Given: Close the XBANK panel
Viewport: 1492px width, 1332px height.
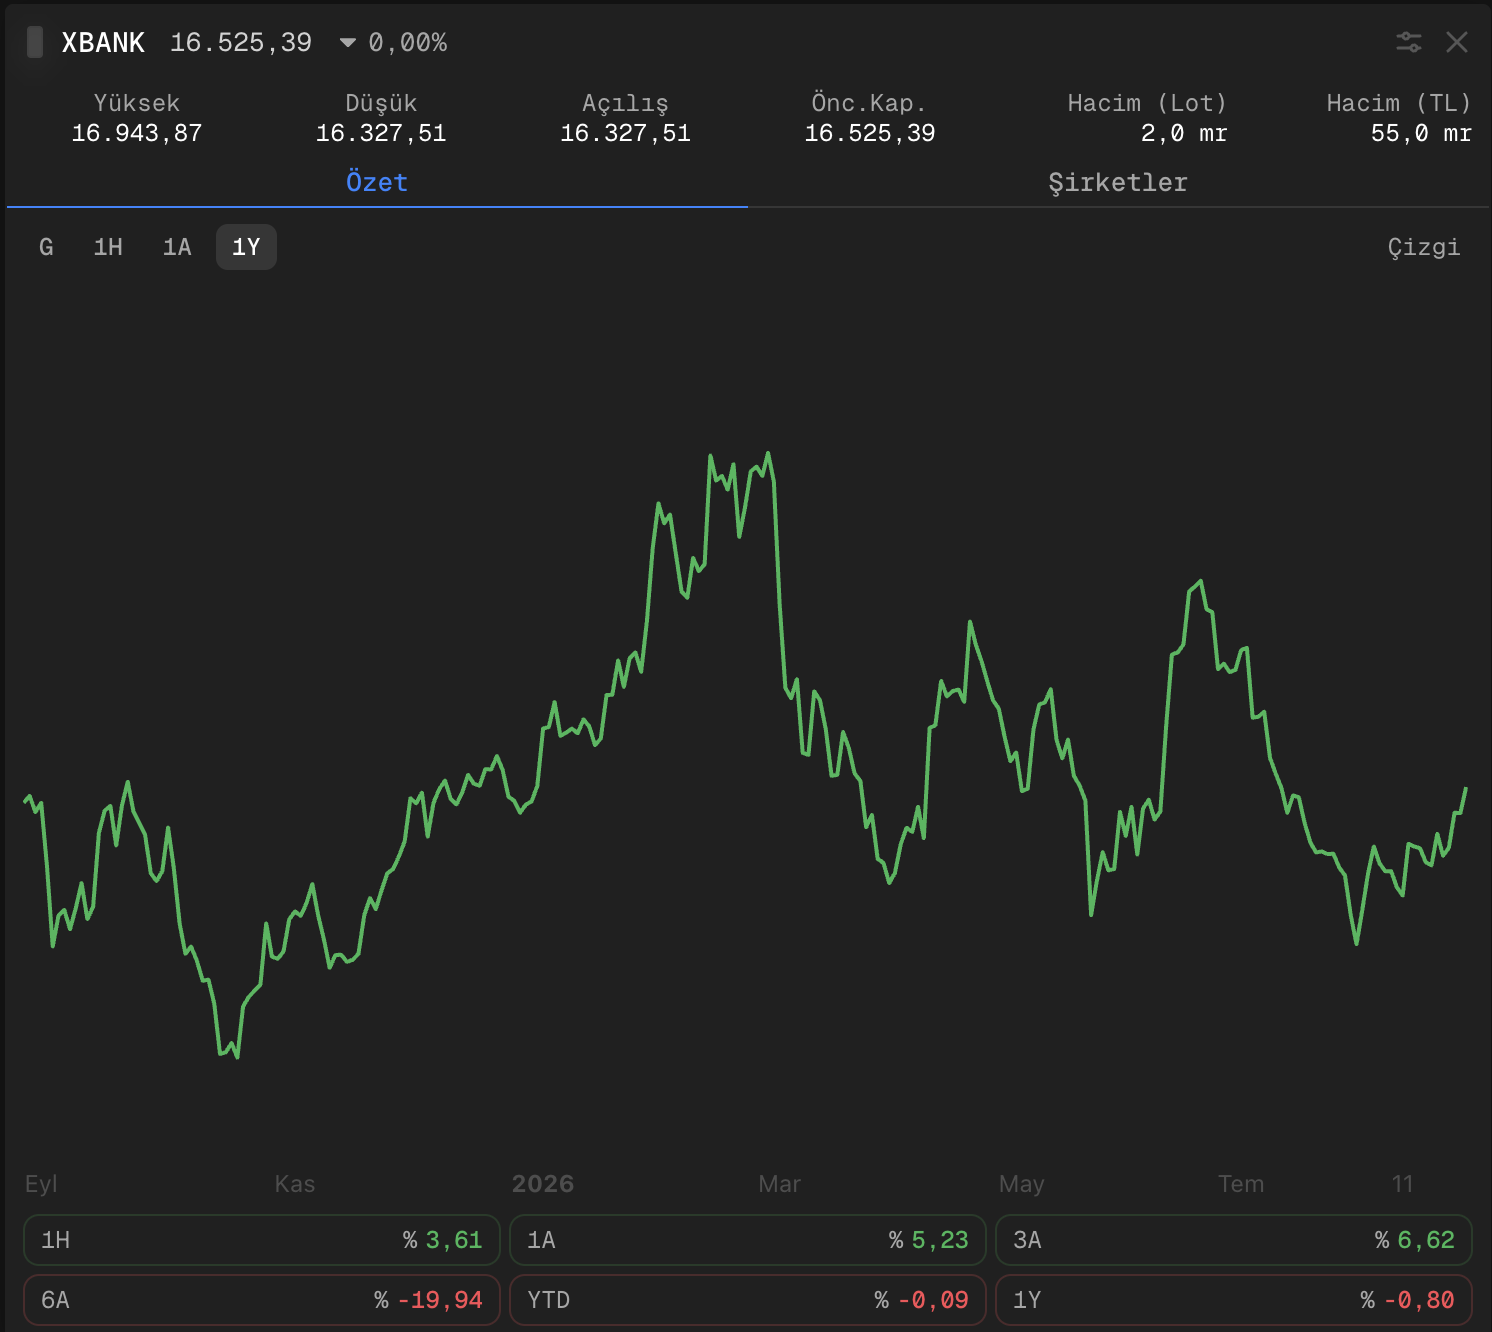Looking at the screenshot, I should tap(1457, 42).
